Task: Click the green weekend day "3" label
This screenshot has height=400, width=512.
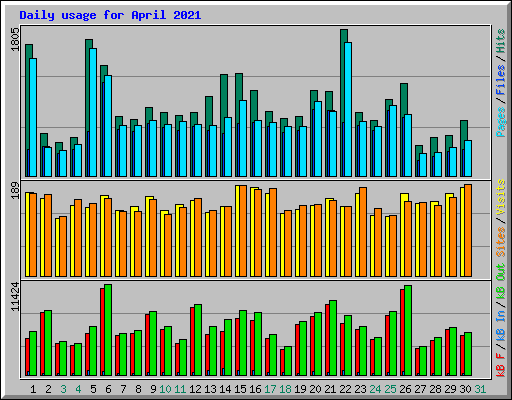Action: [63, 389]
